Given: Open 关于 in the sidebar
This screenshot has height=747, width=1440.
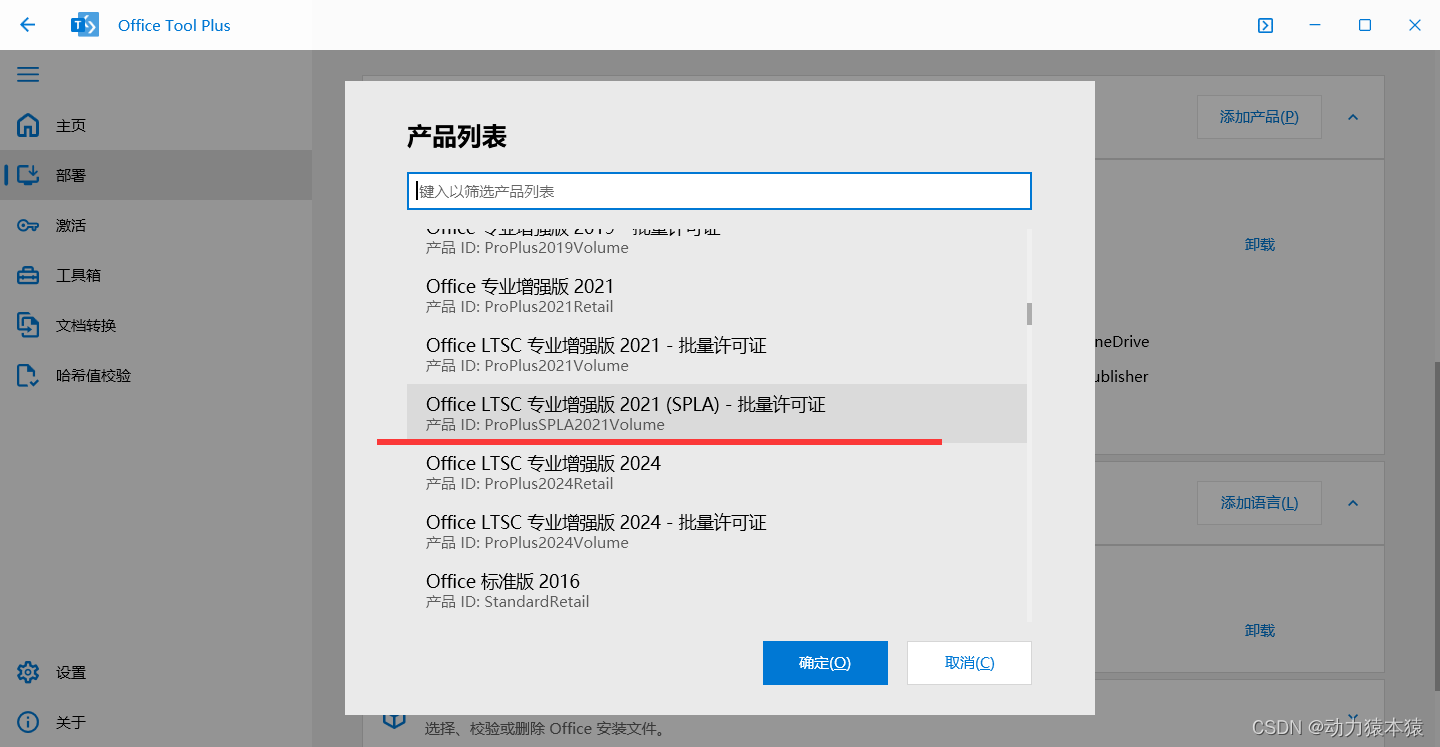Looking at the screenshot, I should pyautogui.click(x=156, y=722).
